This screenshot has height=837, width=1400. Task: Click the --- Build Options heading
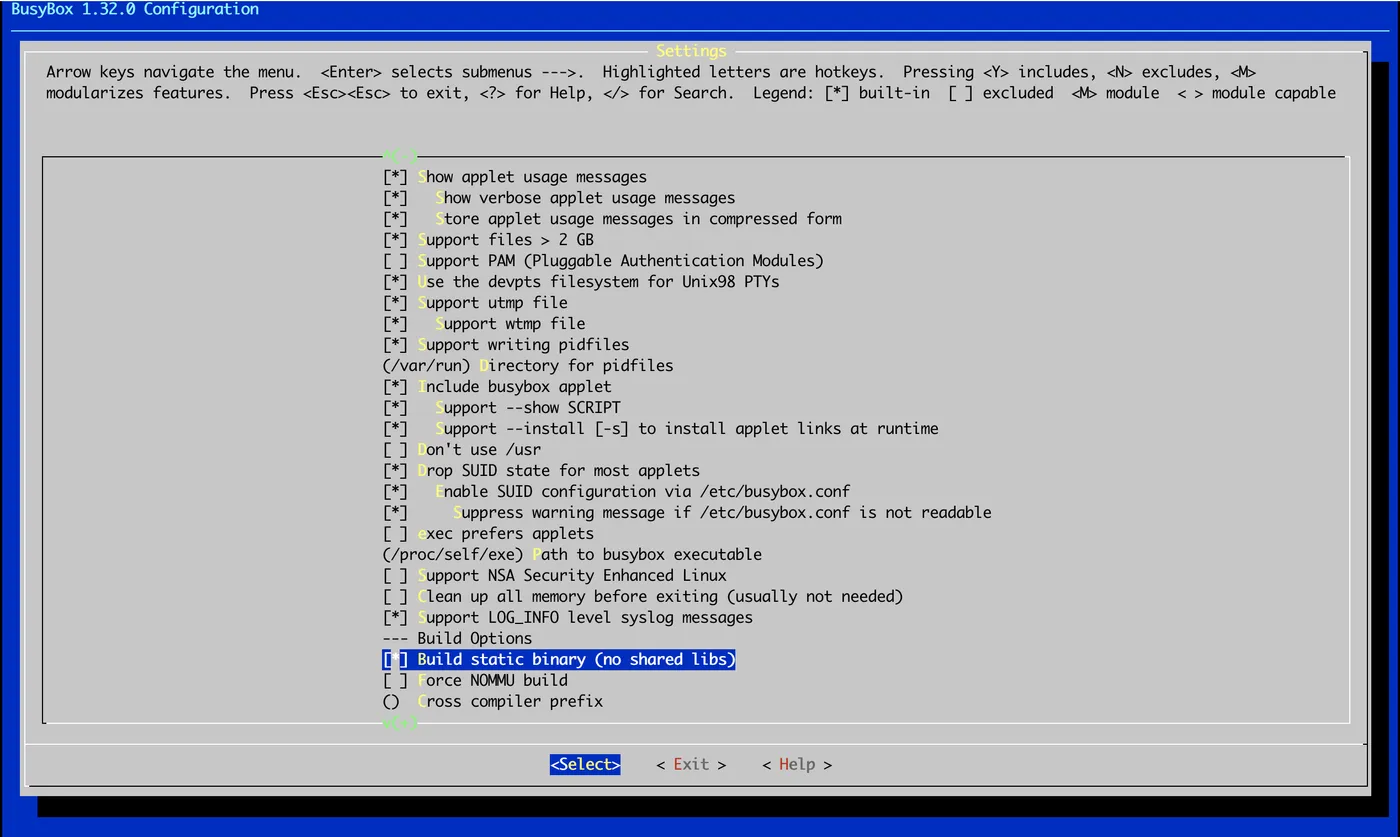click(x=457, y=639)
